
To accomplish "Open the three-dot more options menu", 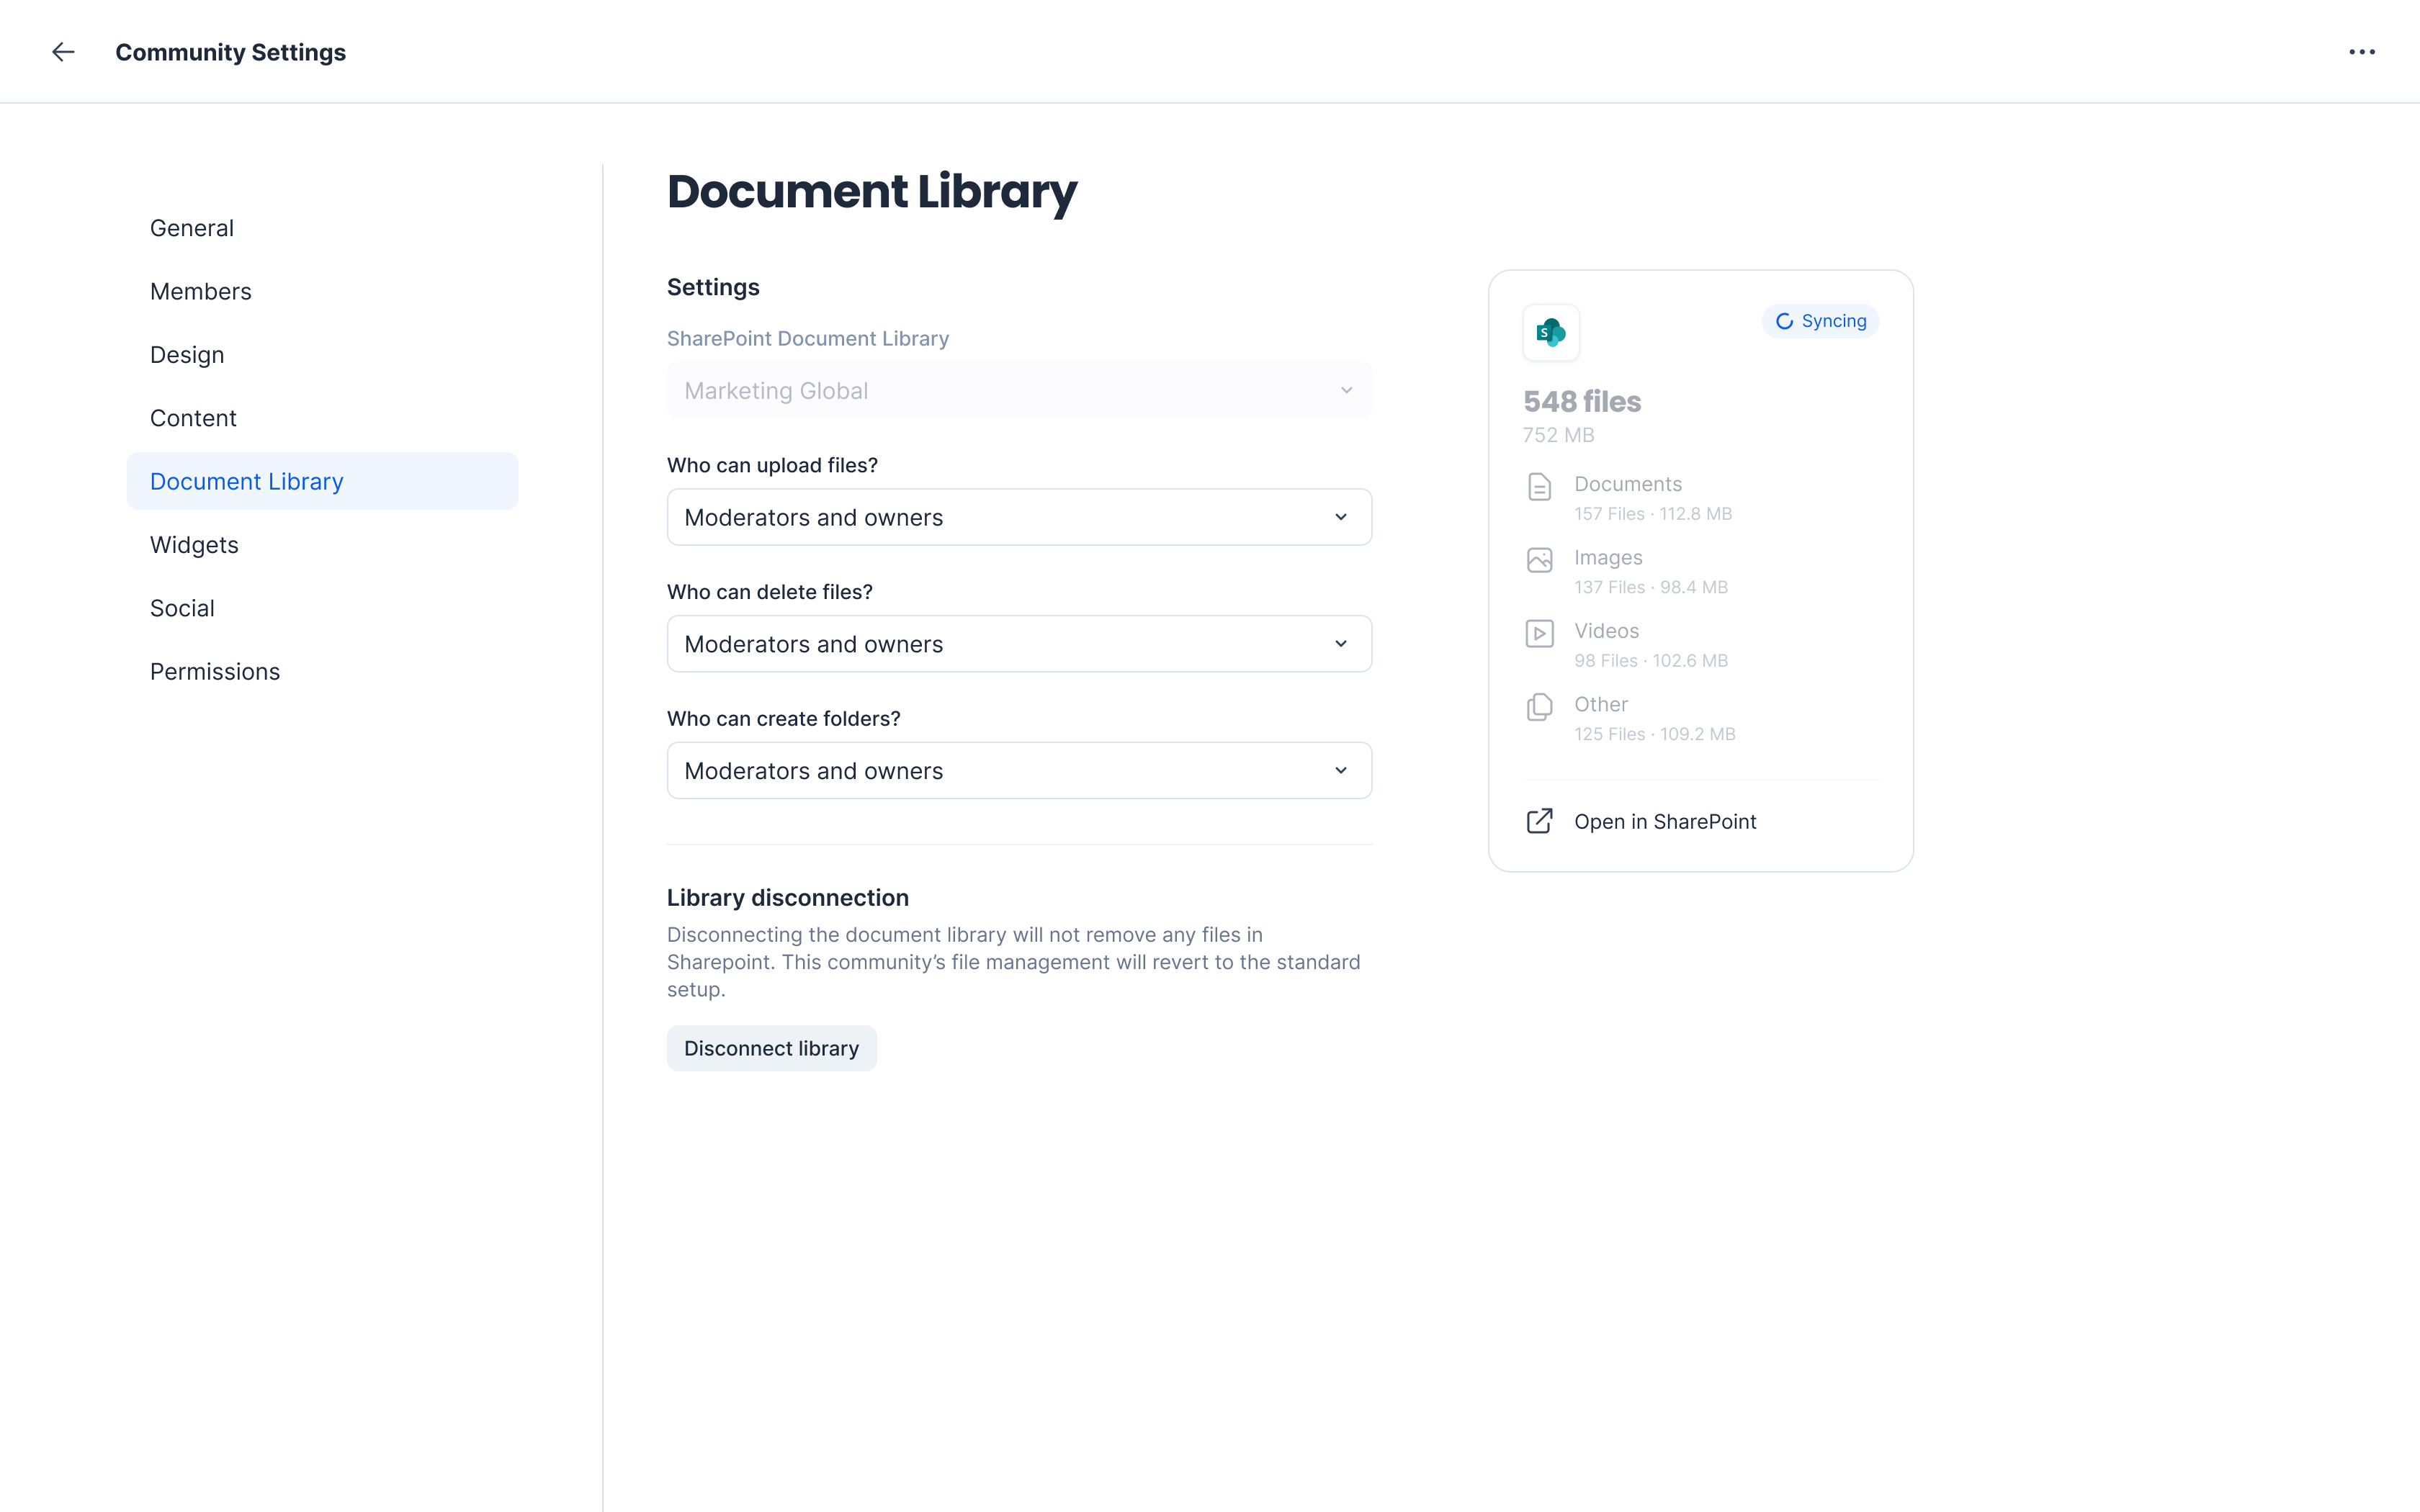I will pyautogui.click(x=2361, y=52).
